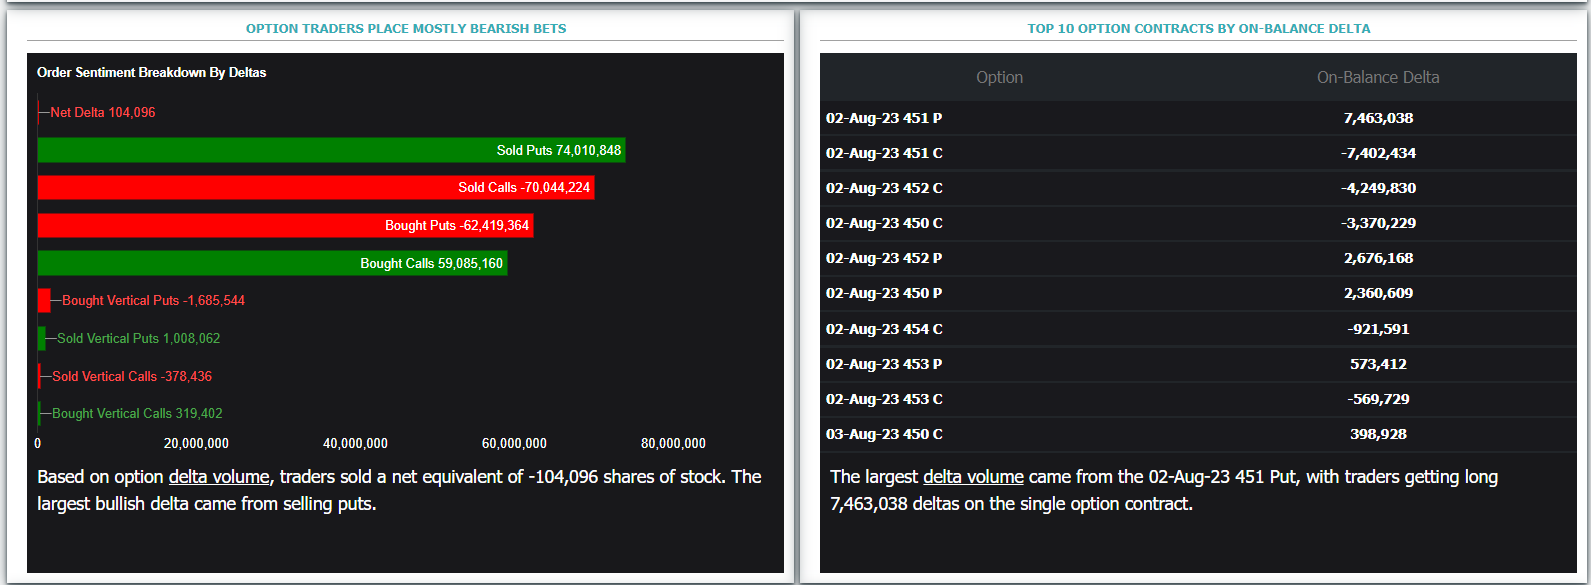The width and height of the screenshot is (1591, 585).
Task: Select the 03-Aug-23 450 C contract row
Action: click(x=1198, y=434)
